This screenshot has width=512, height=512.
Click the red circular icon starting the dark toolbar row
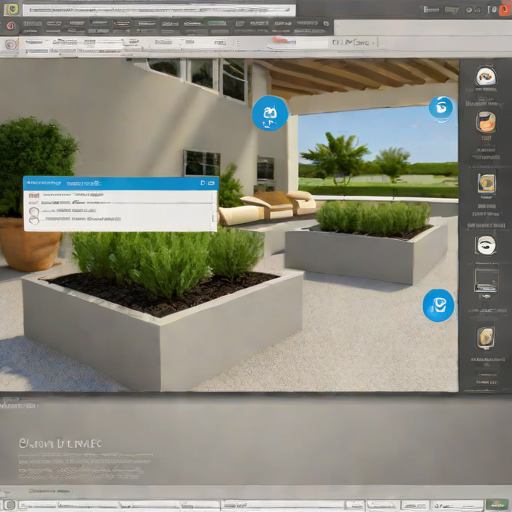[x=11, y=26]
